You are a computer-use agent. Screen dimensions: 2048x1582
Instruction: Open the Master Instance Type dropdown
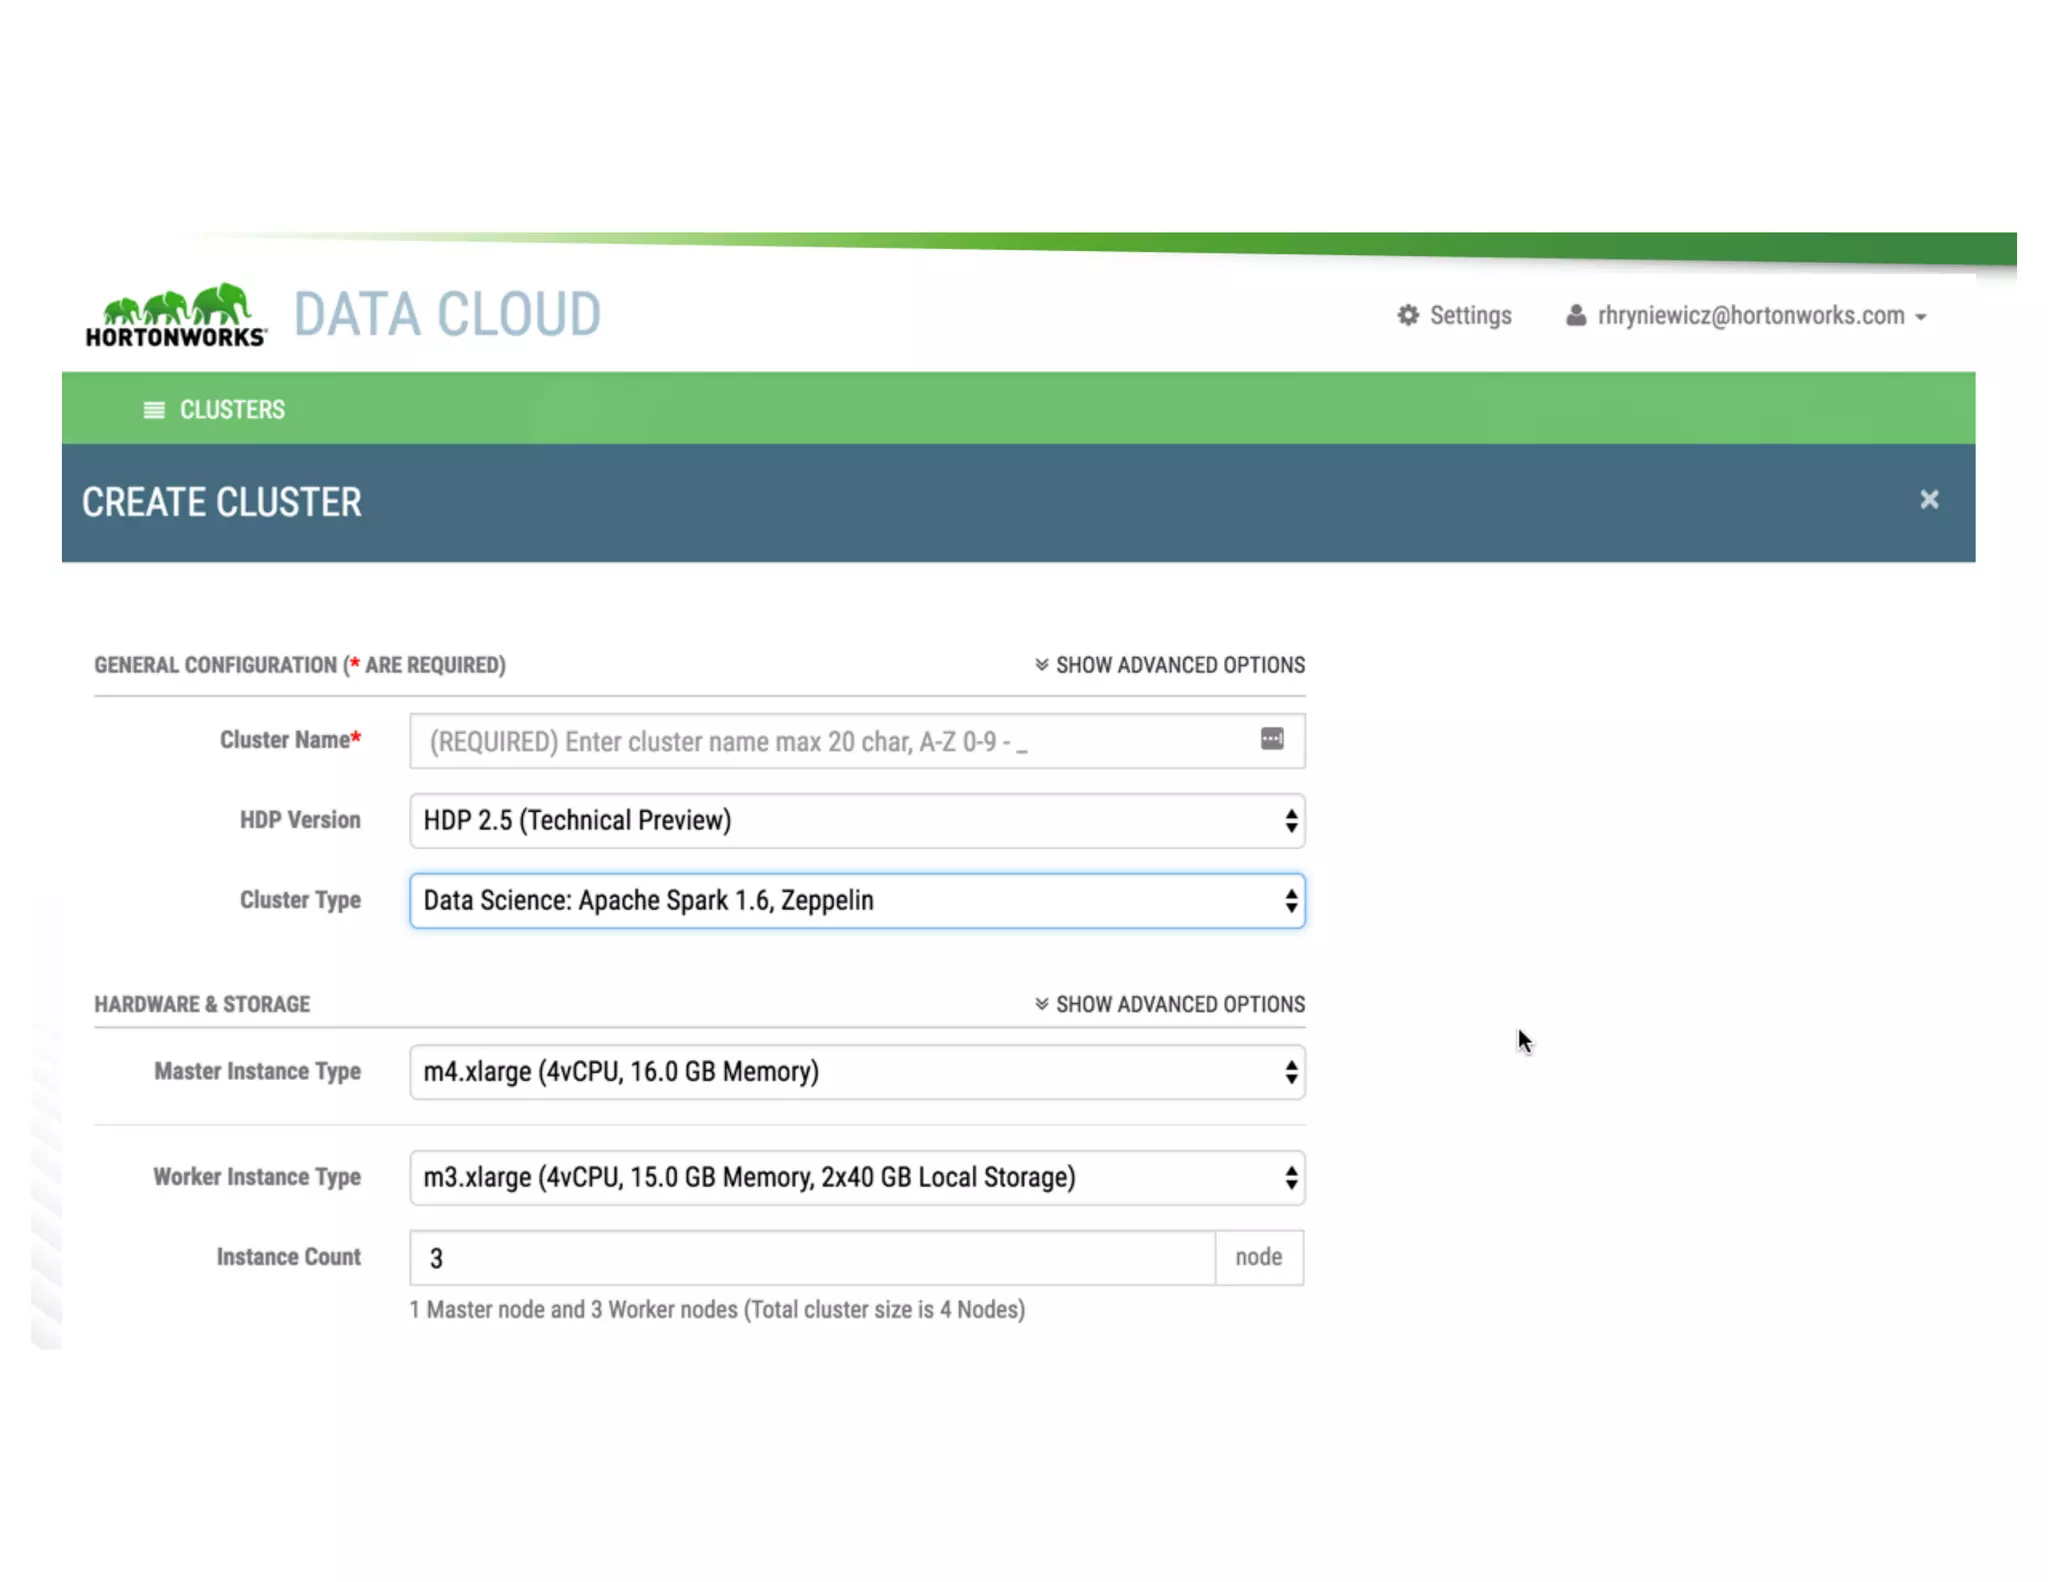point(856,1072)
